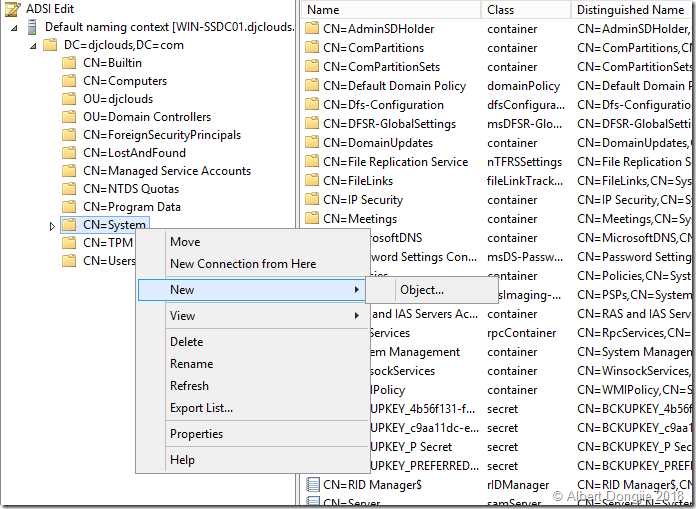Click folder icon of CN=ComPartitionSets row
The image size is (696, 509).
(x=312, y=67)
